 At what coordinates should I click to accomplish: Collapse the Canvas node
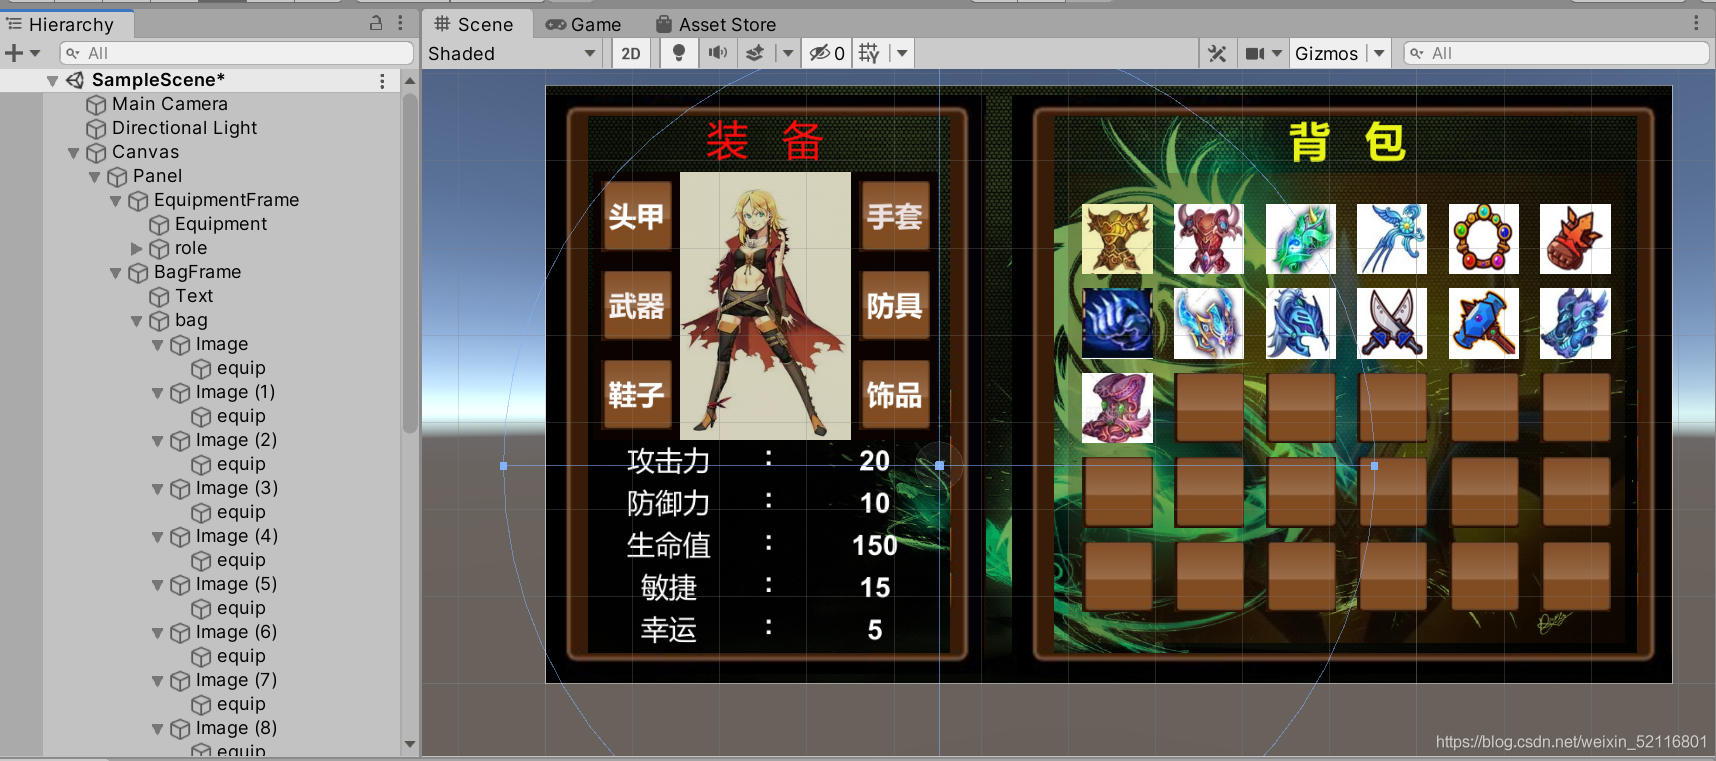73,152
